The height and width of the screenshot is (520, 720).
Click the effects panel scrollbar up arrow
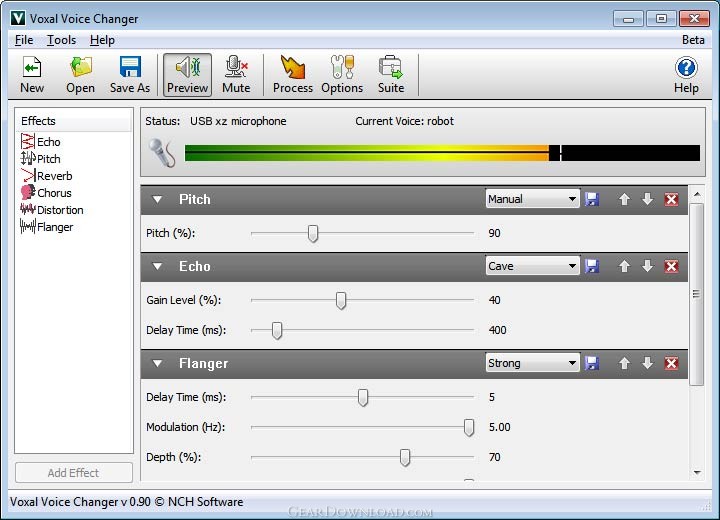tap(697, 194)
